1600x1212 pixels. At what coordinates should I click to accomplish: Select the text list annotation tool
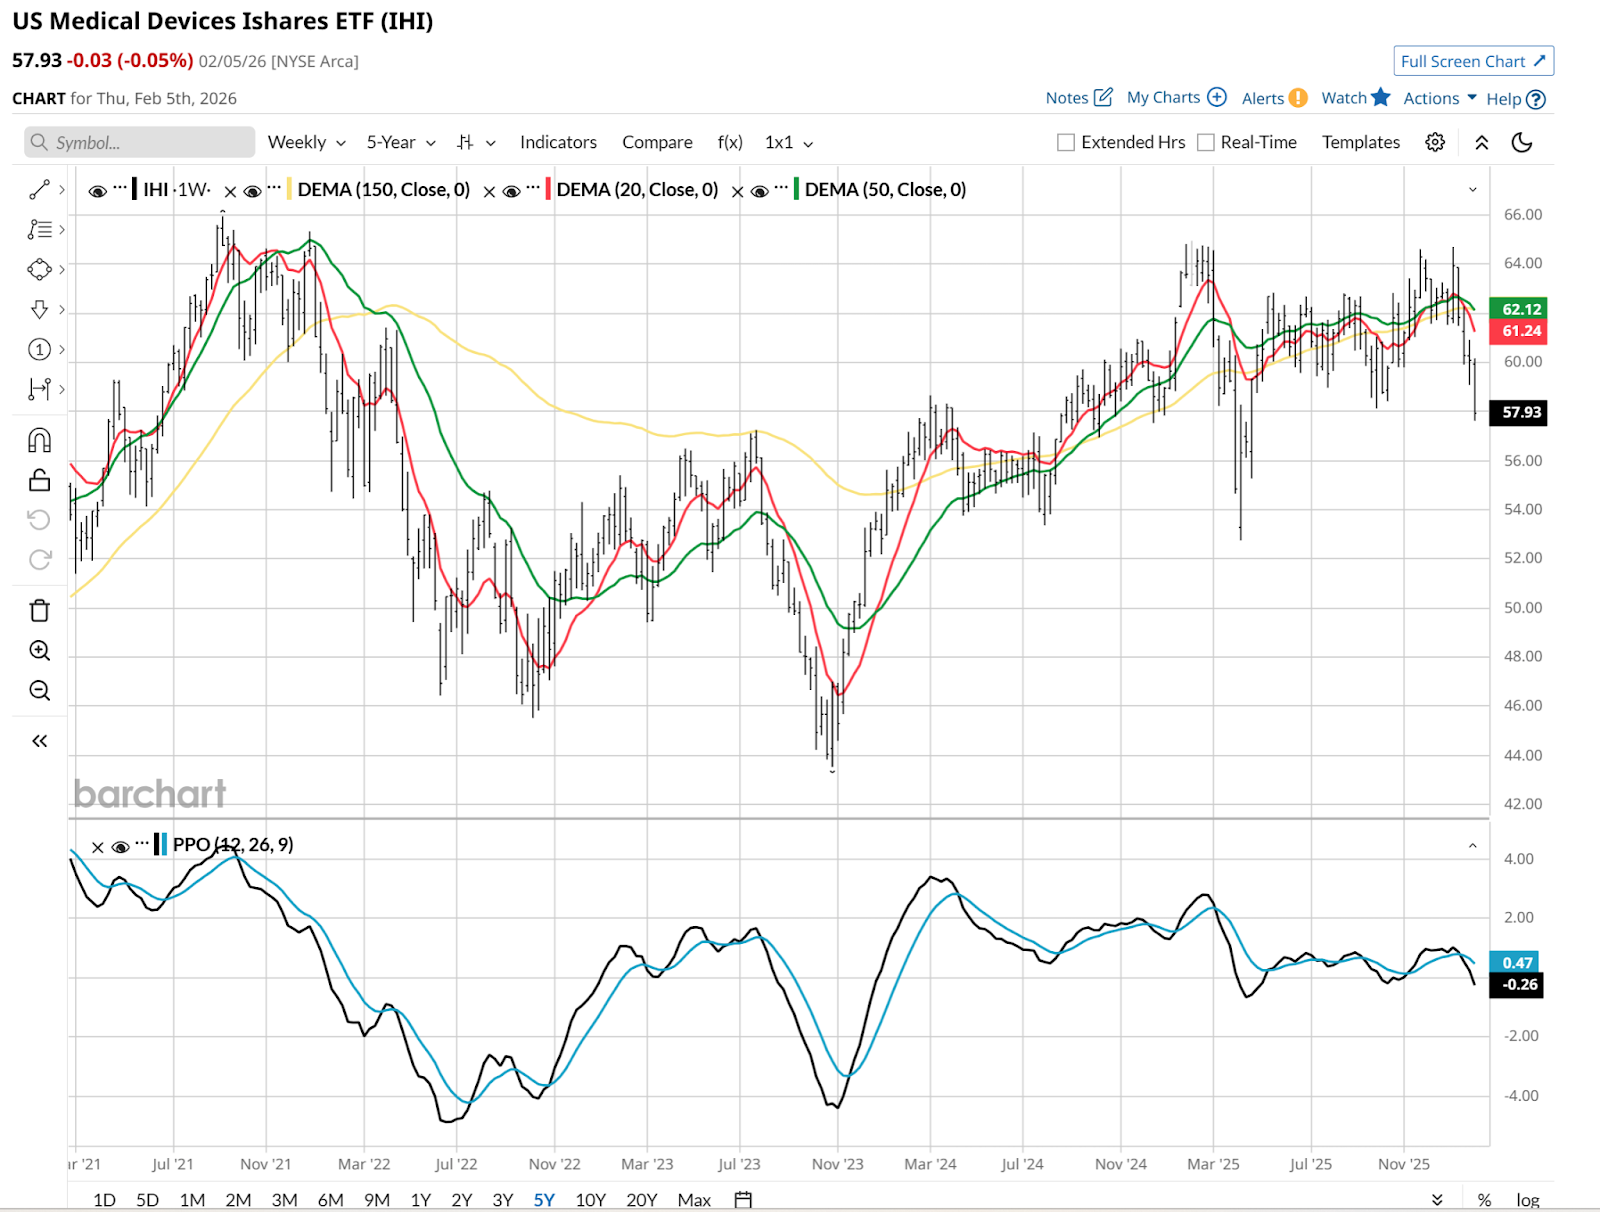tap(39, 229)
